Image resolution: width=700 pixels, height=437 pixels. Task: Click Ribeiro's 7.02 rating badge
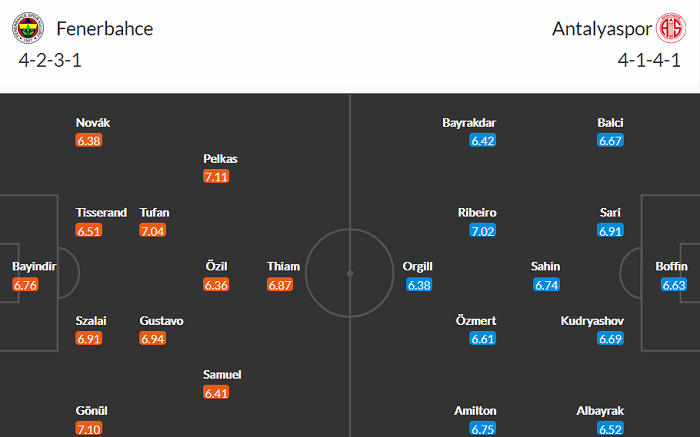click(x=483, y=231)
